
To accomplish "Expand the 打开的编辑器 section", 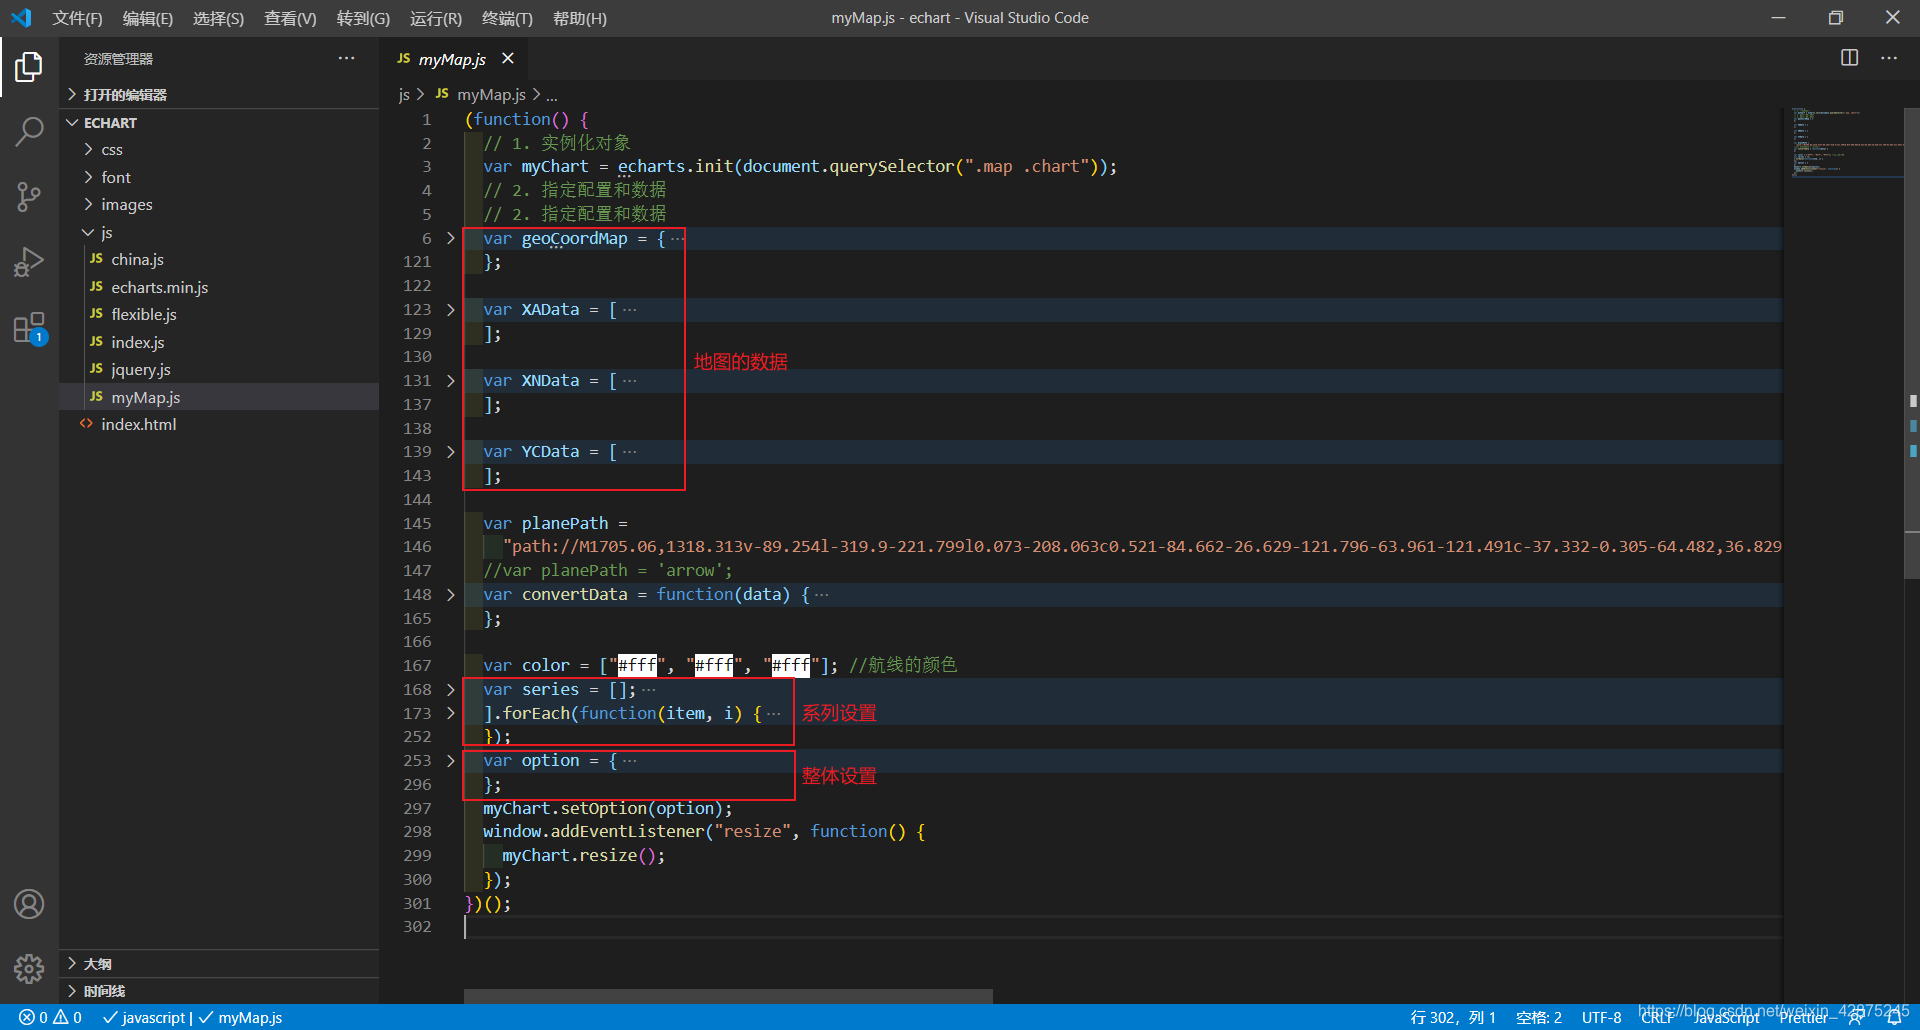I will [x=219, y=94].
